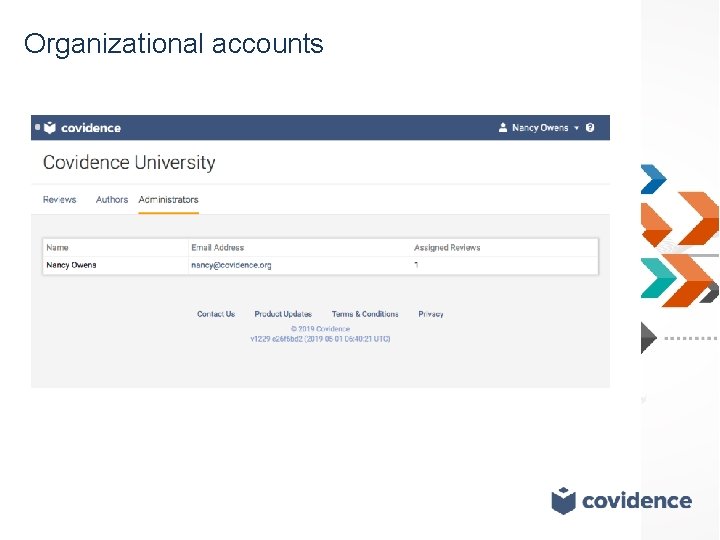This screenshot has height=540, width=720.
Task: Switch to the Authors tab
Action: point(112,200)
